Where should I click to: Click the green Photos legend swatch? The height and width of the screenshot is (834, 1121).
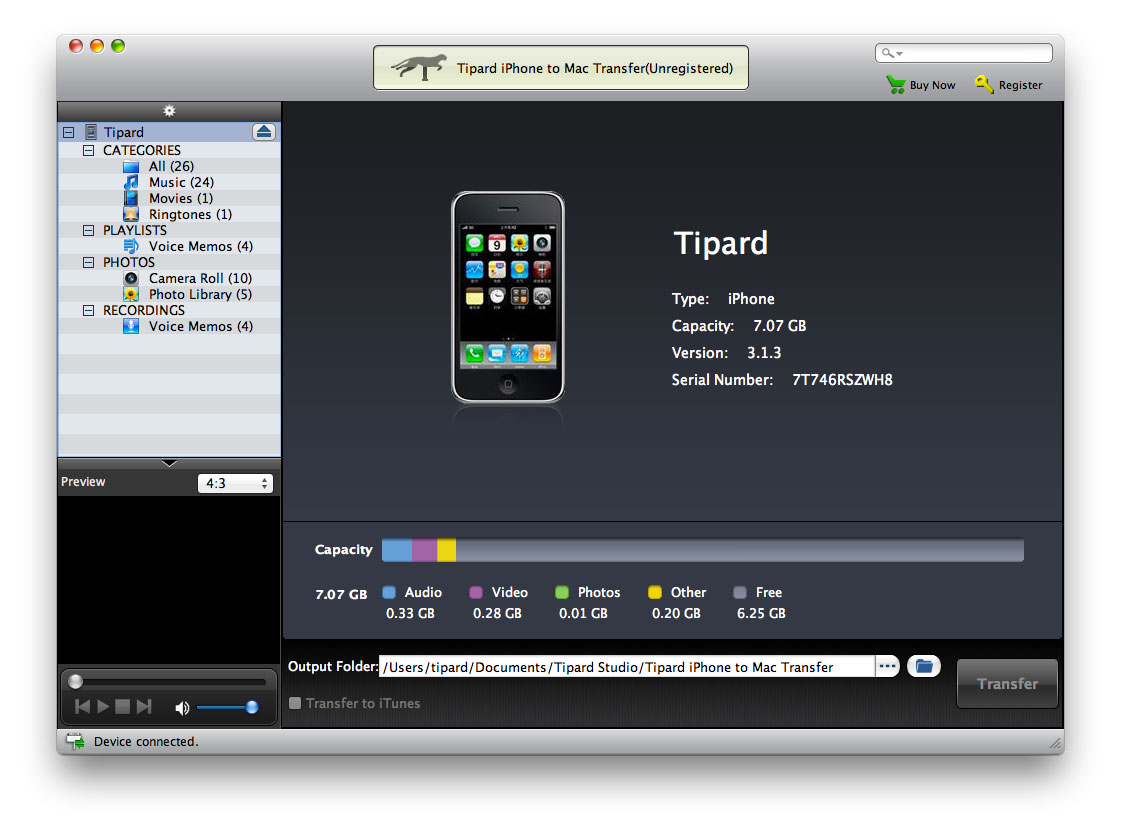(x=562, y=592)
